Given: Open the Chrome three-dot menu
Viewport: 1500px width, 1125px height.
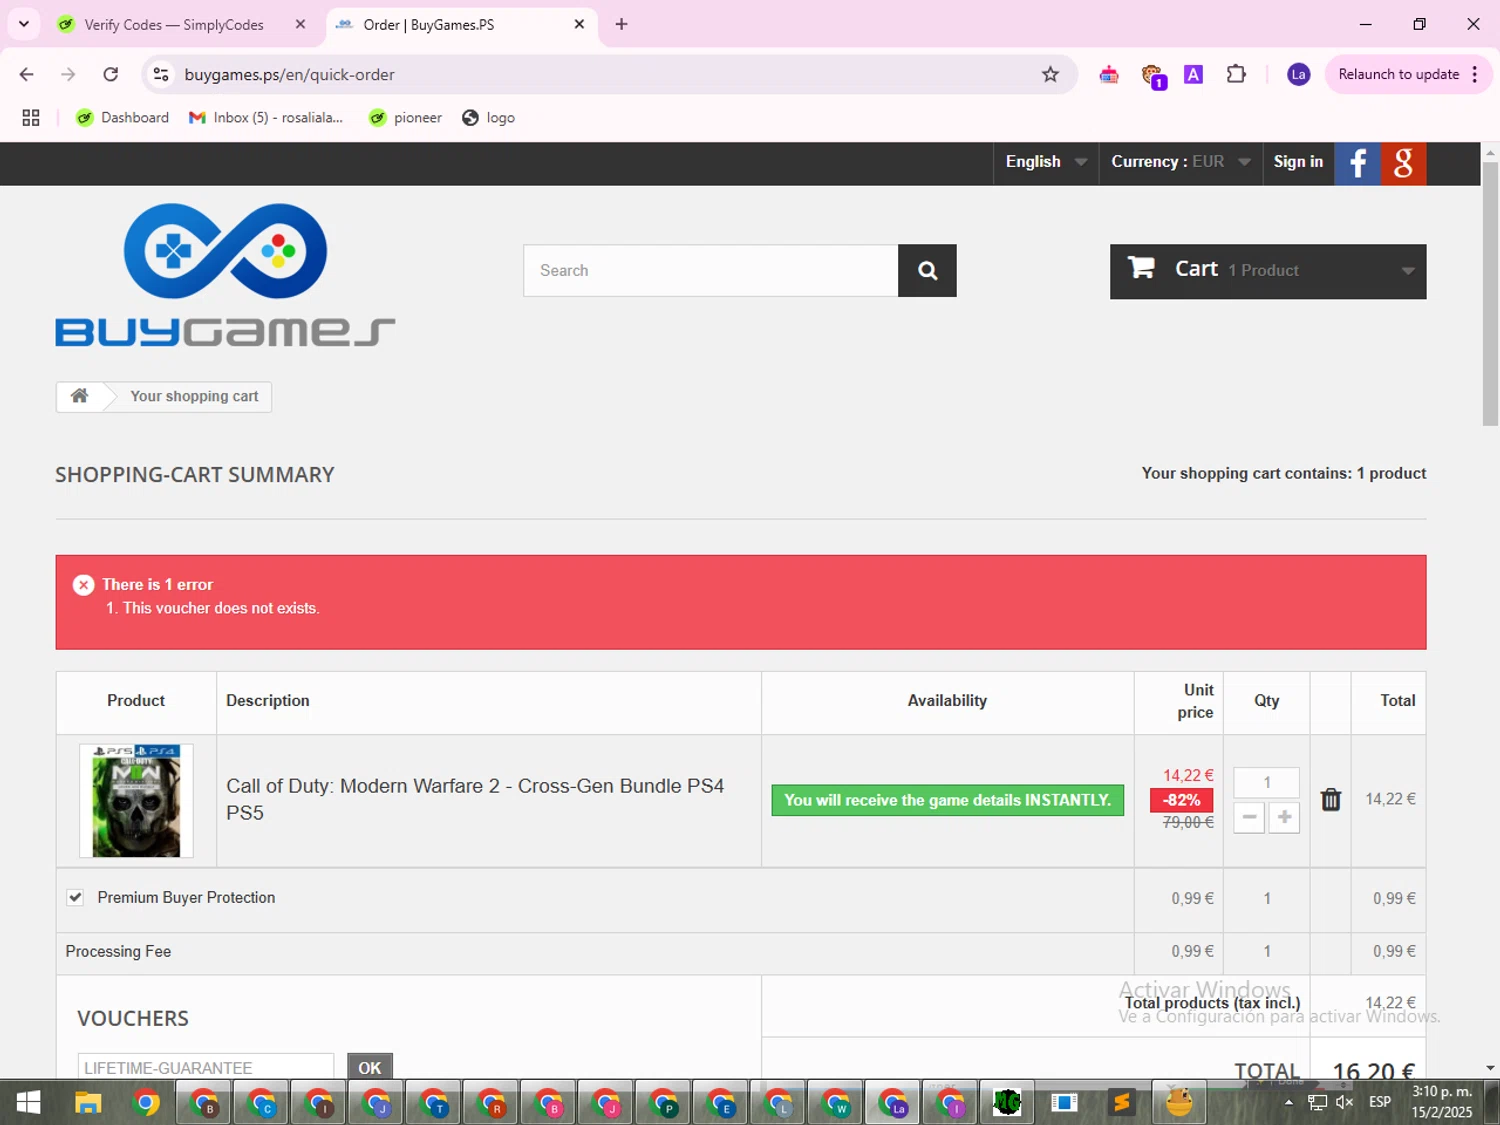Looking at the screenshot, I should coord(1475,74).
